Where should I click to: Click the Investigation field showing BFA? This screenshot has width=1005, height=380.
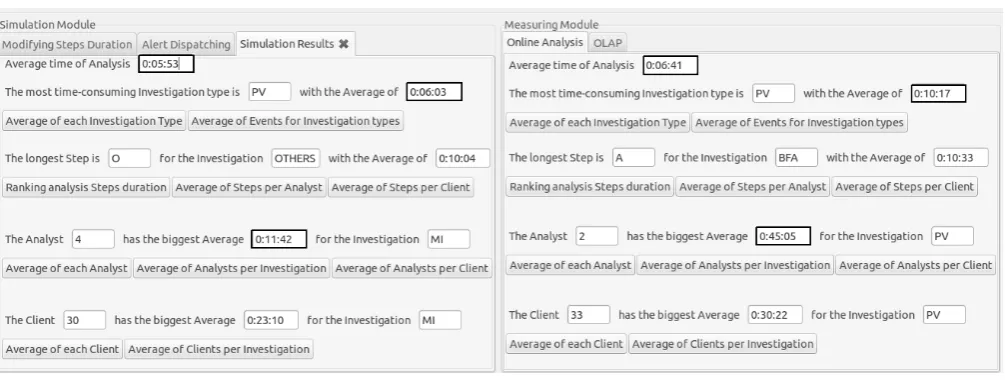click(796, 157)
